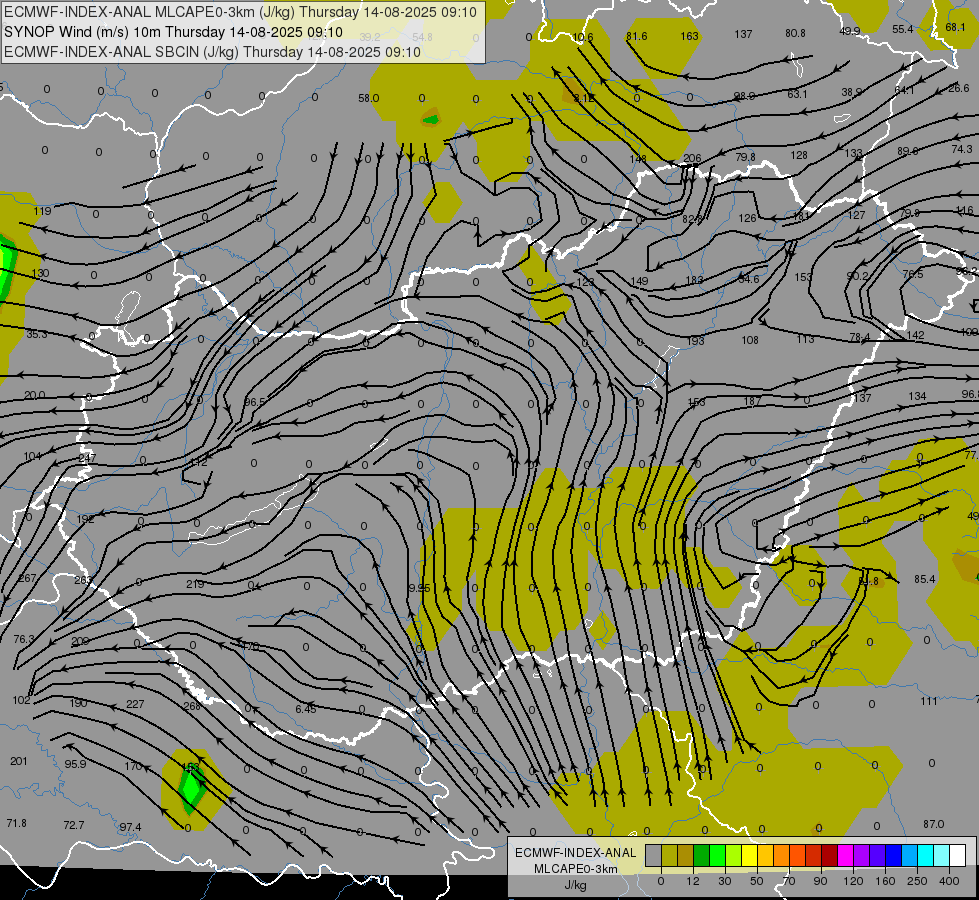Click the map value 90.2
This screenshot has width=979, height=900.
pos(858,276)
